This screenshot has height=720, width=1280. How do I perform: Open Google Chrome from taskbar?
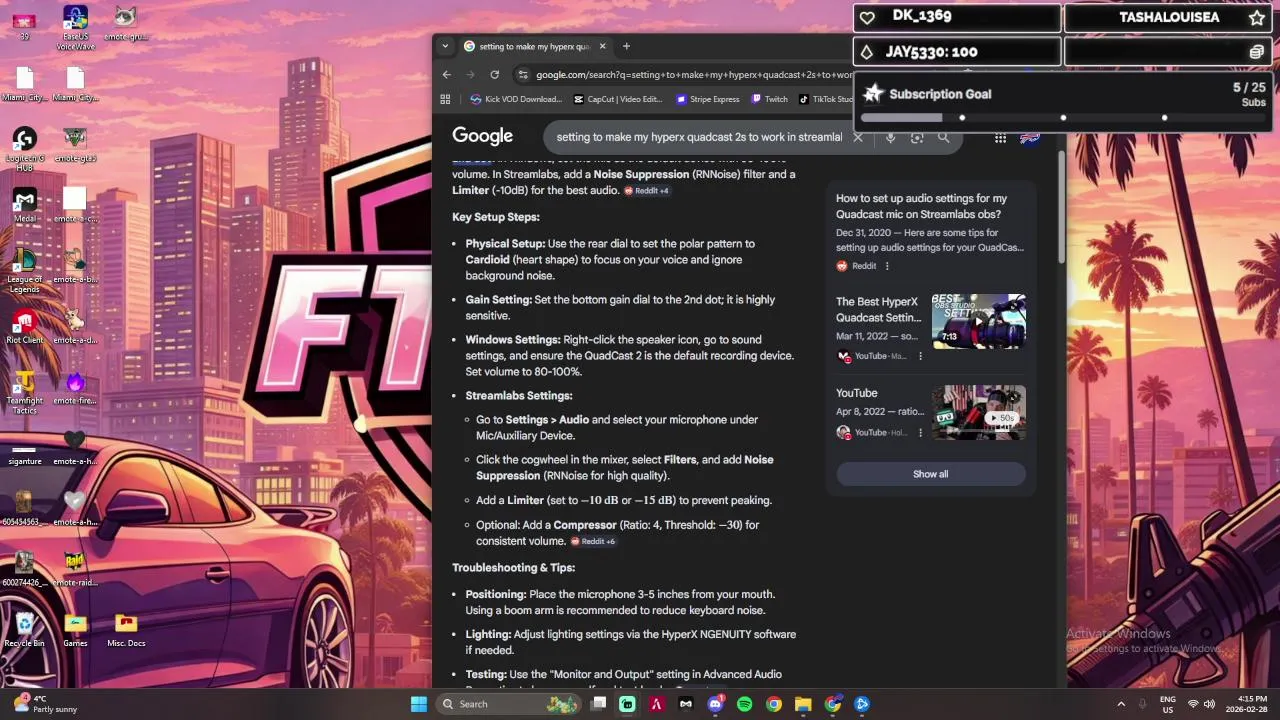pyautogui.click(x=774, y=704)
